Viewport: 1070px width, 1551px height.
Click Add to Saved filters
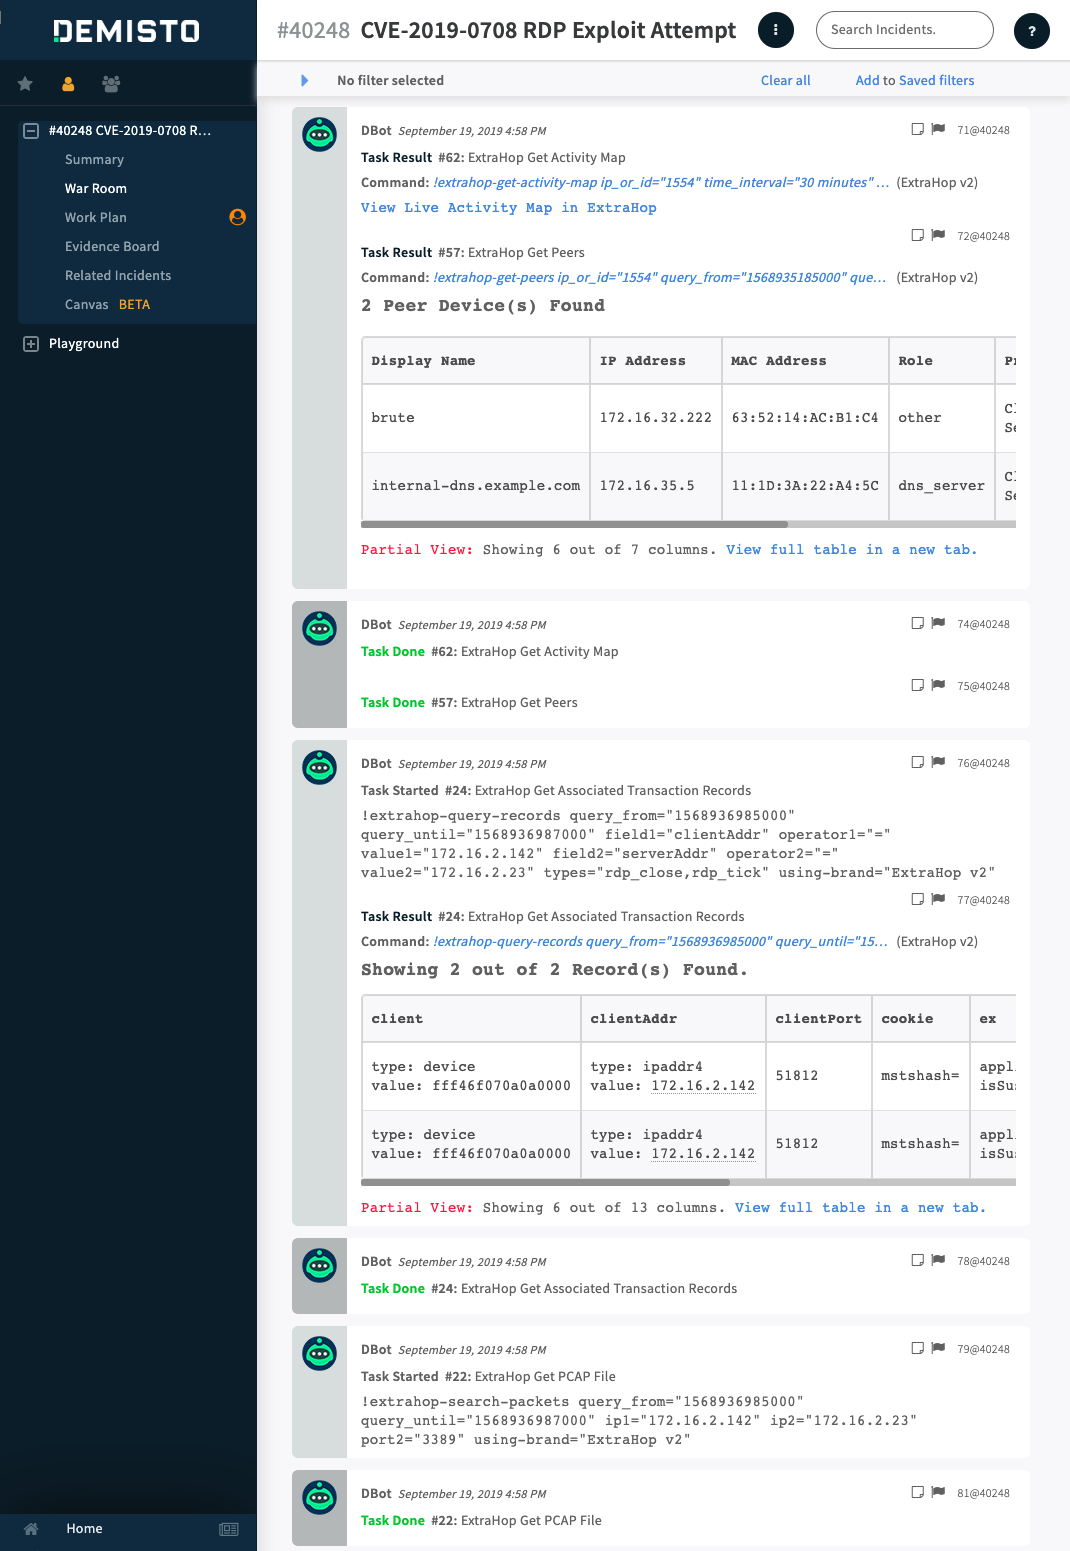(915, 80)
